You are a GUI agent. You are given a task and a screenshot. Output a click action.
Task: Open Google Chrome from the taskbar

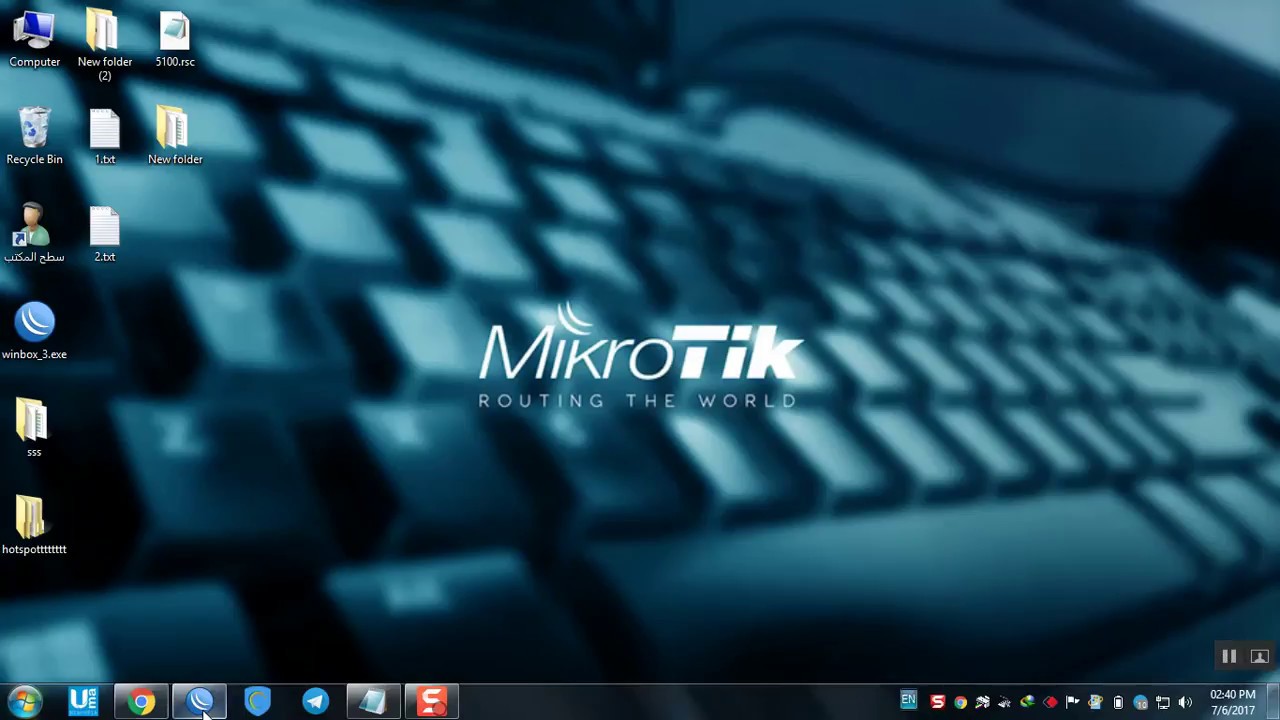141,701
